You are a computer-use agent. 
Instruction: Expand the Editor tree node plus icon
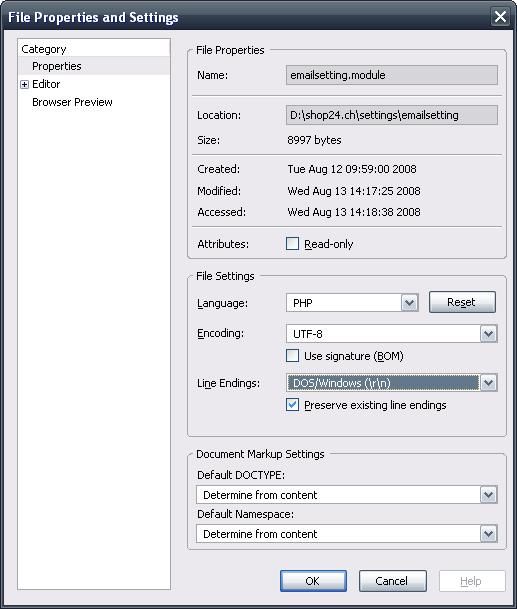[24, 84]
